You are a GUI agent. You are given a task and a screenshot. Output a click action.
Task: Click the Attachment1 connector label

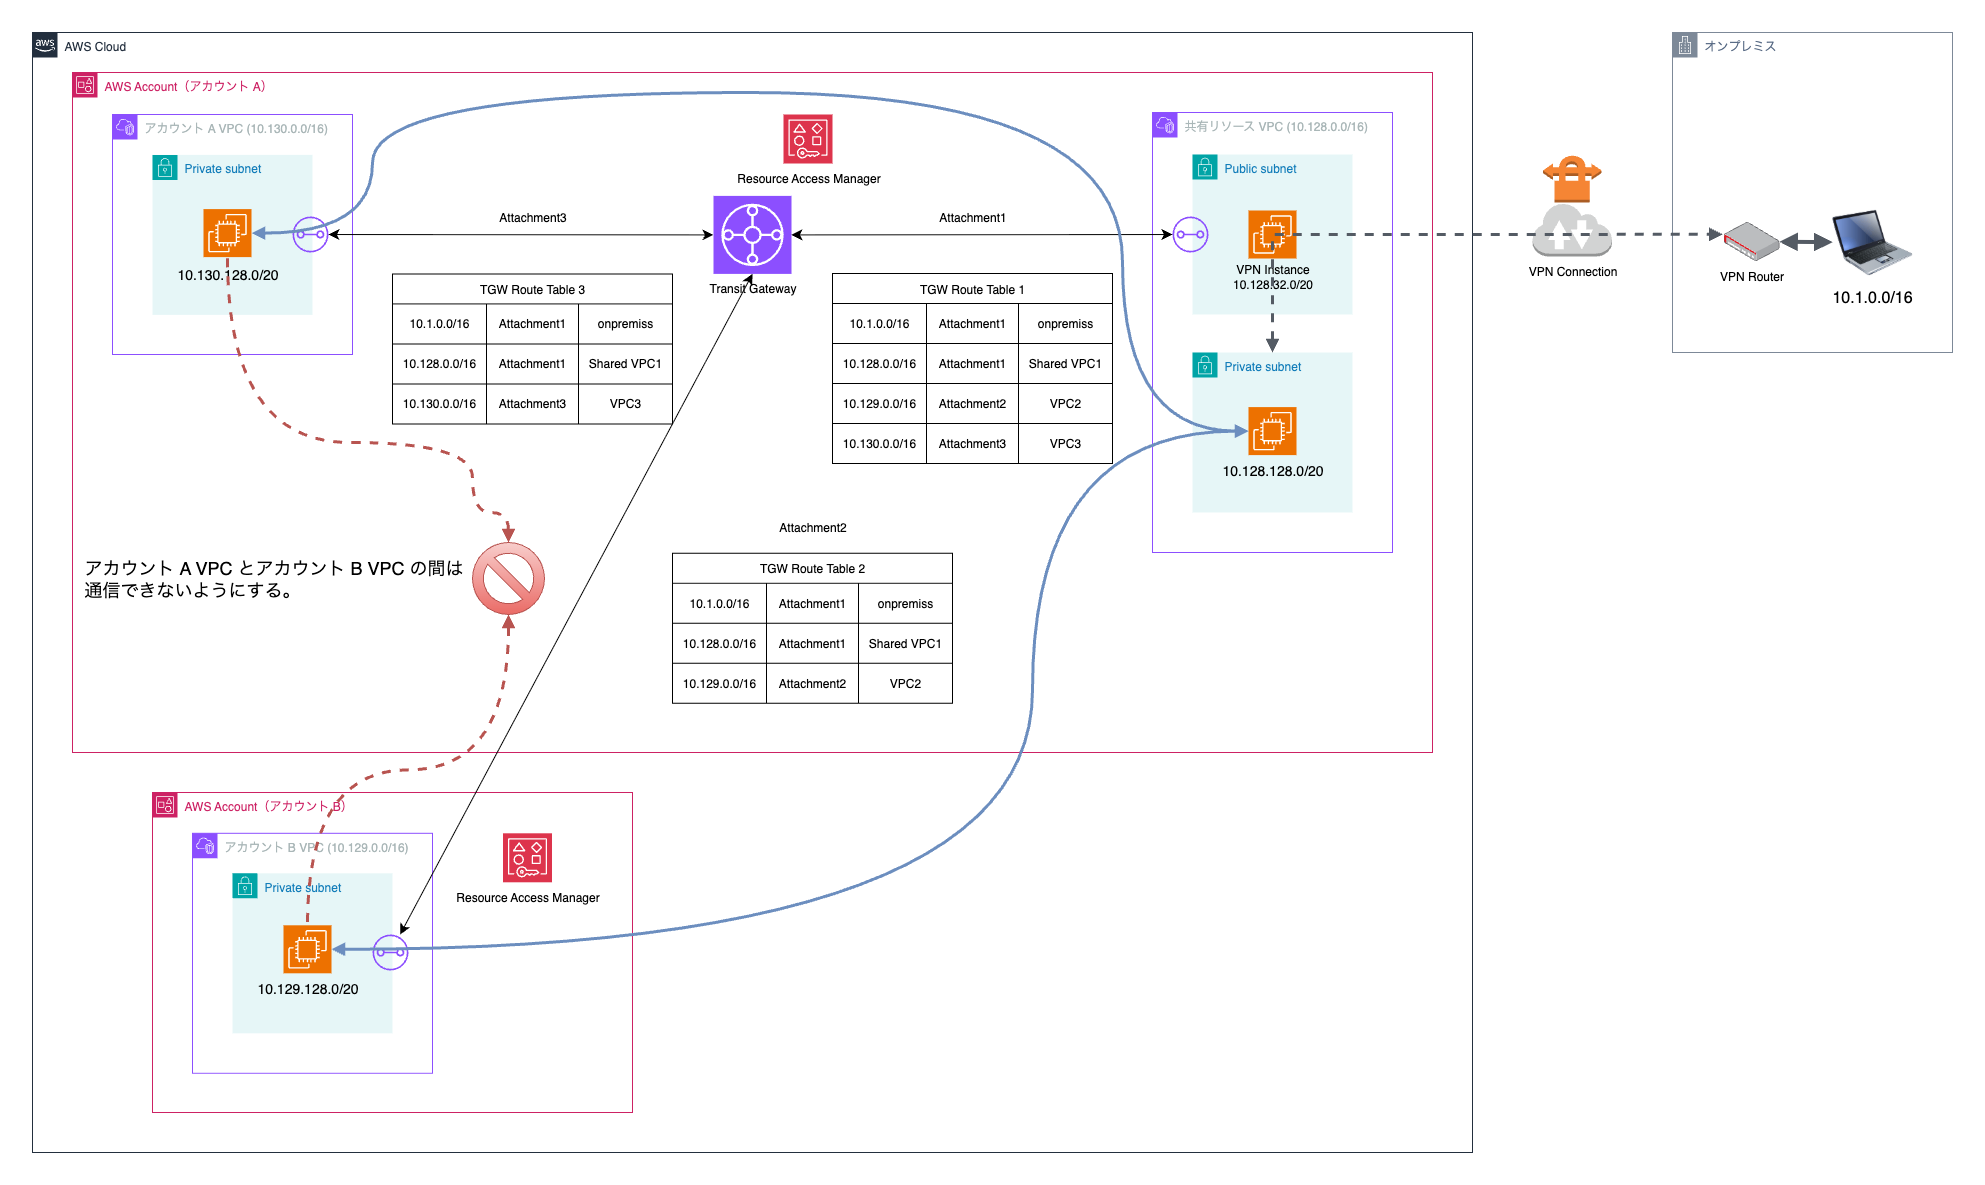pos(972,218)
